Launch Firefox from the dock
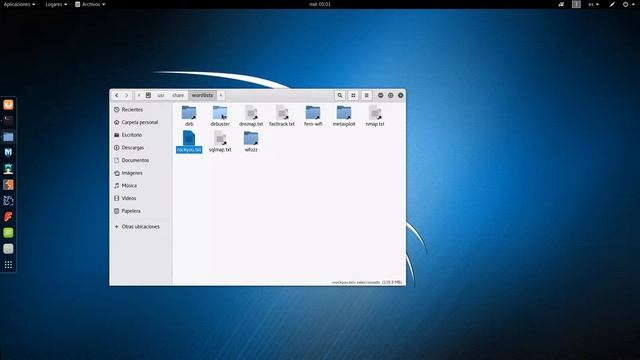Screen dimensions: 640x360 [8, 105]
